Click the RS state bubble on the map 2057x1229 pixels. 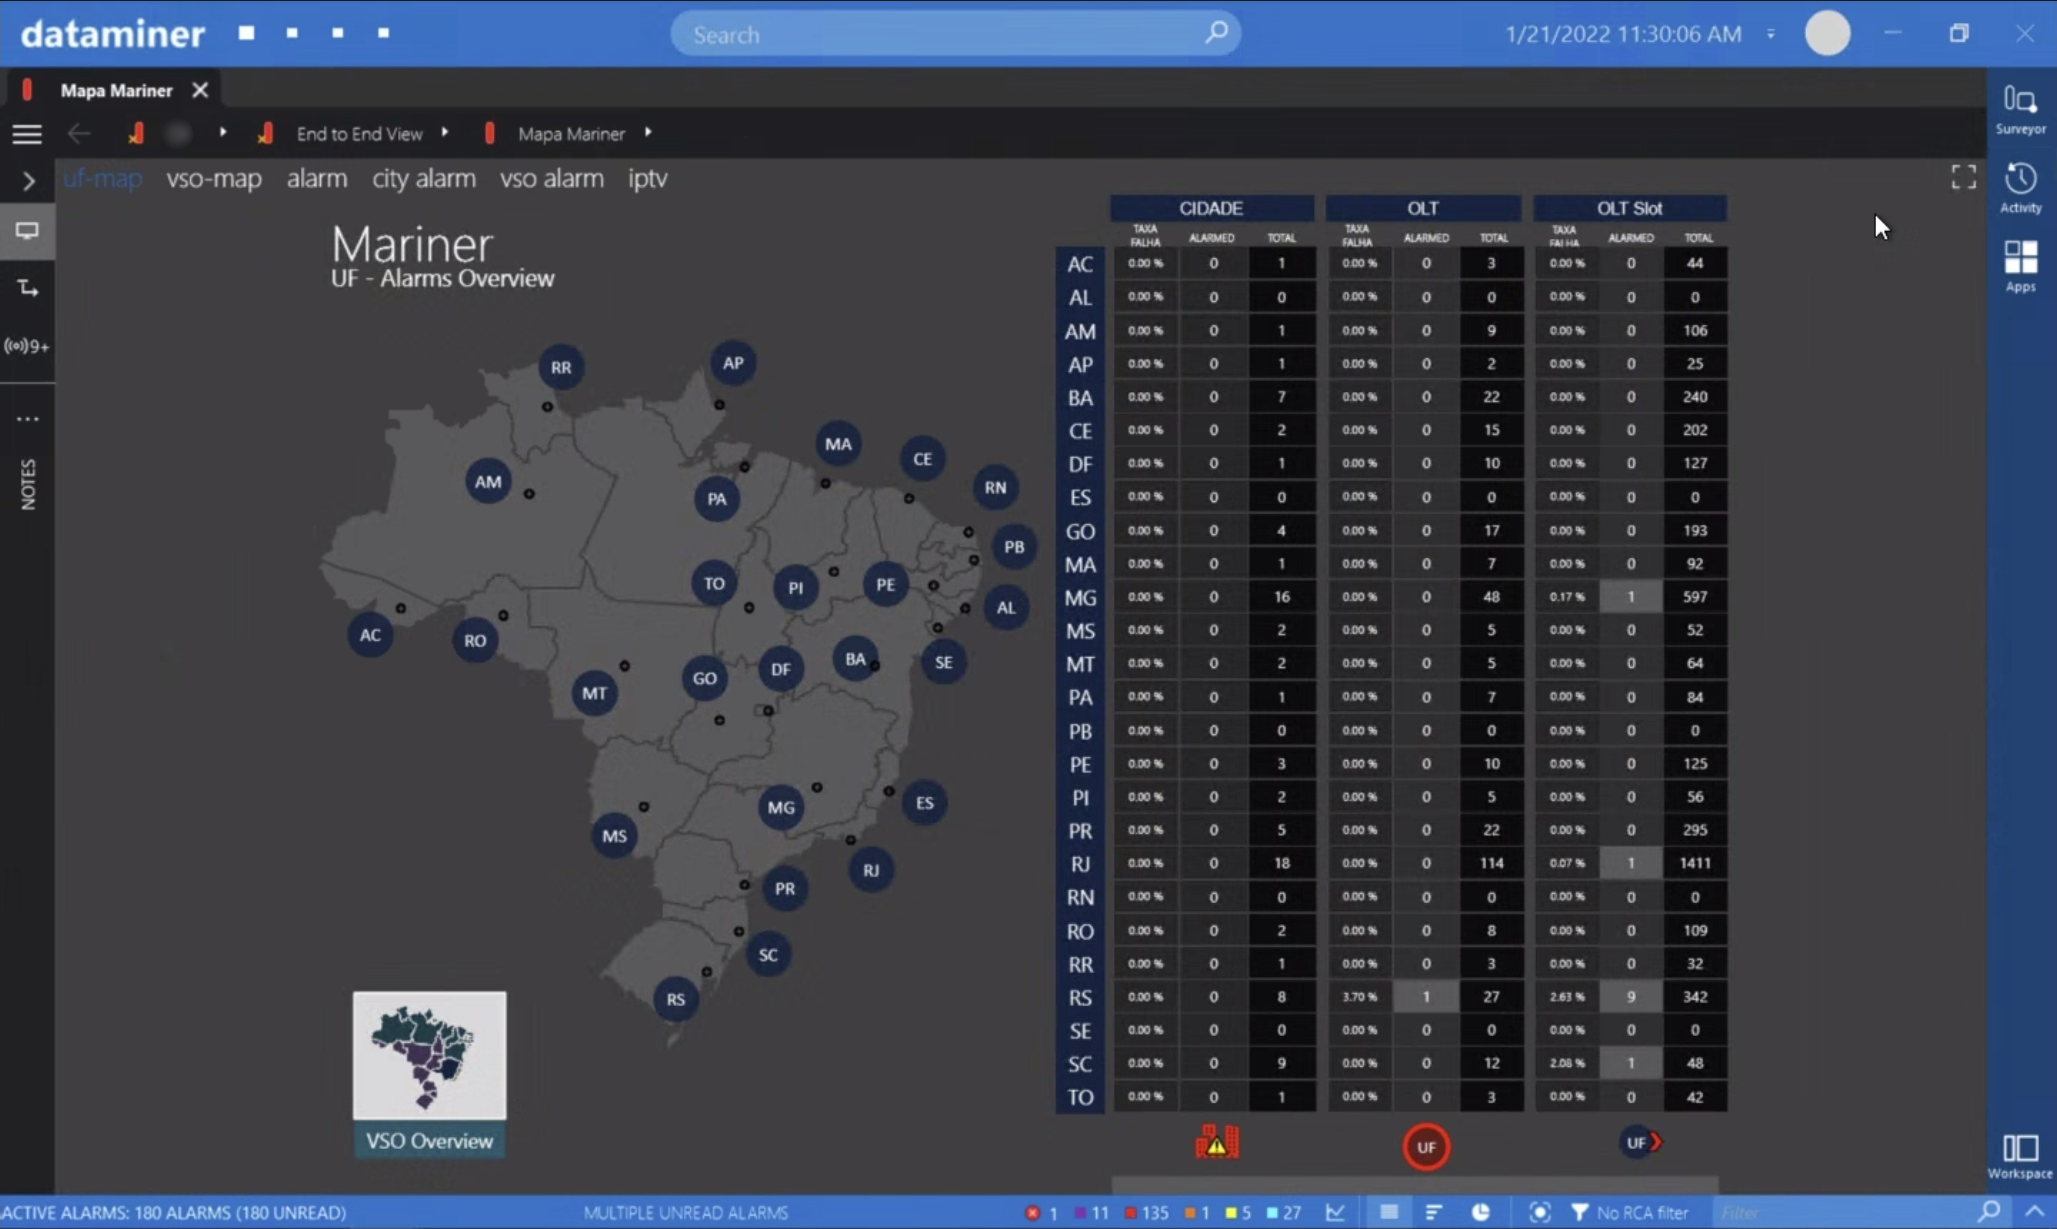(x=676, y=999)
